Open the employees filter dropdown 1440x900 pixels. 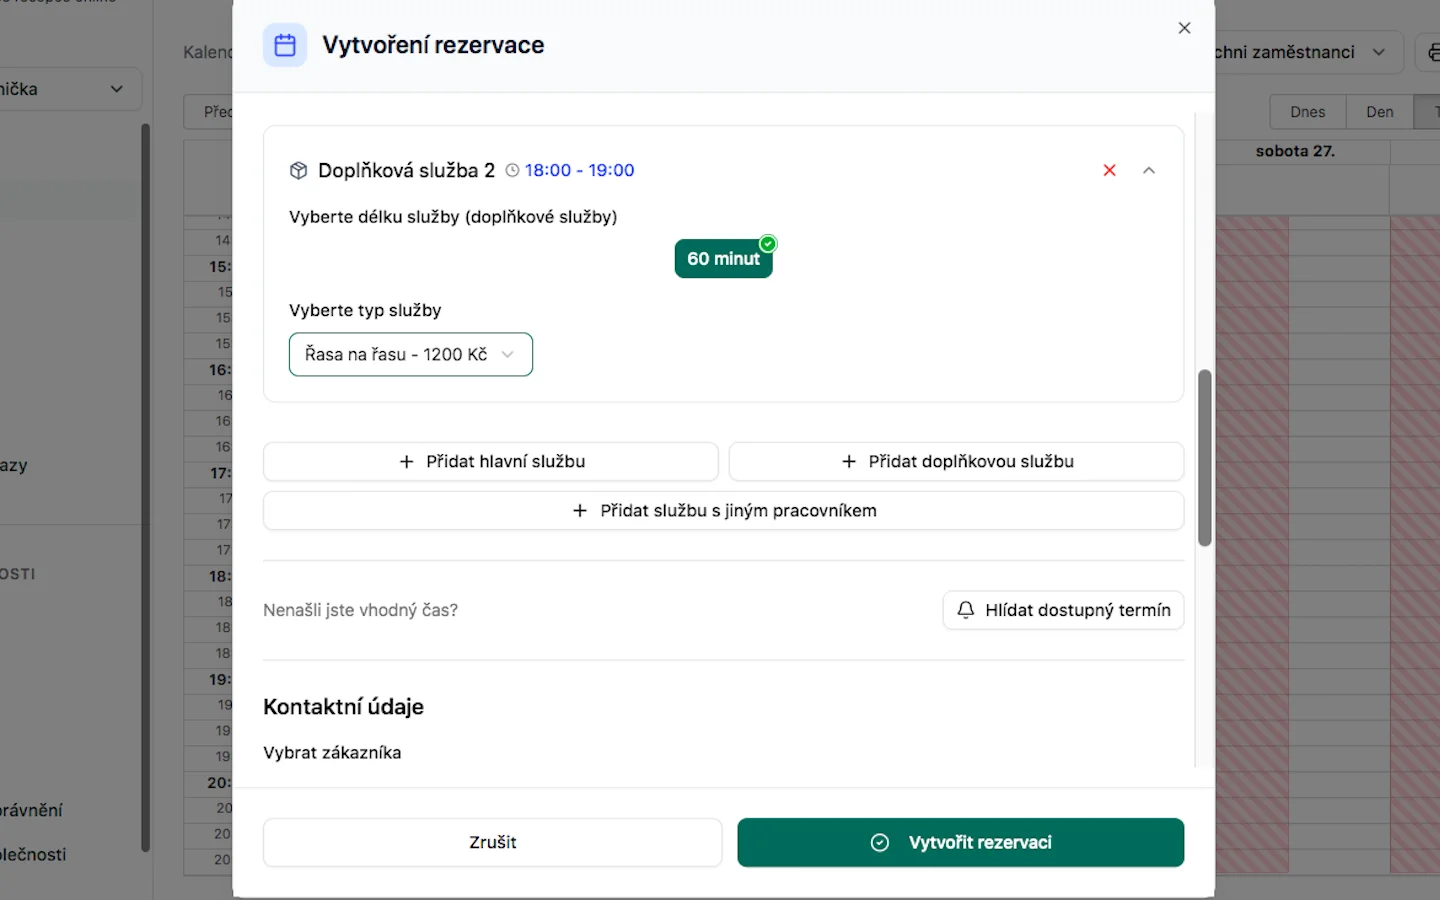[1300, 52]
